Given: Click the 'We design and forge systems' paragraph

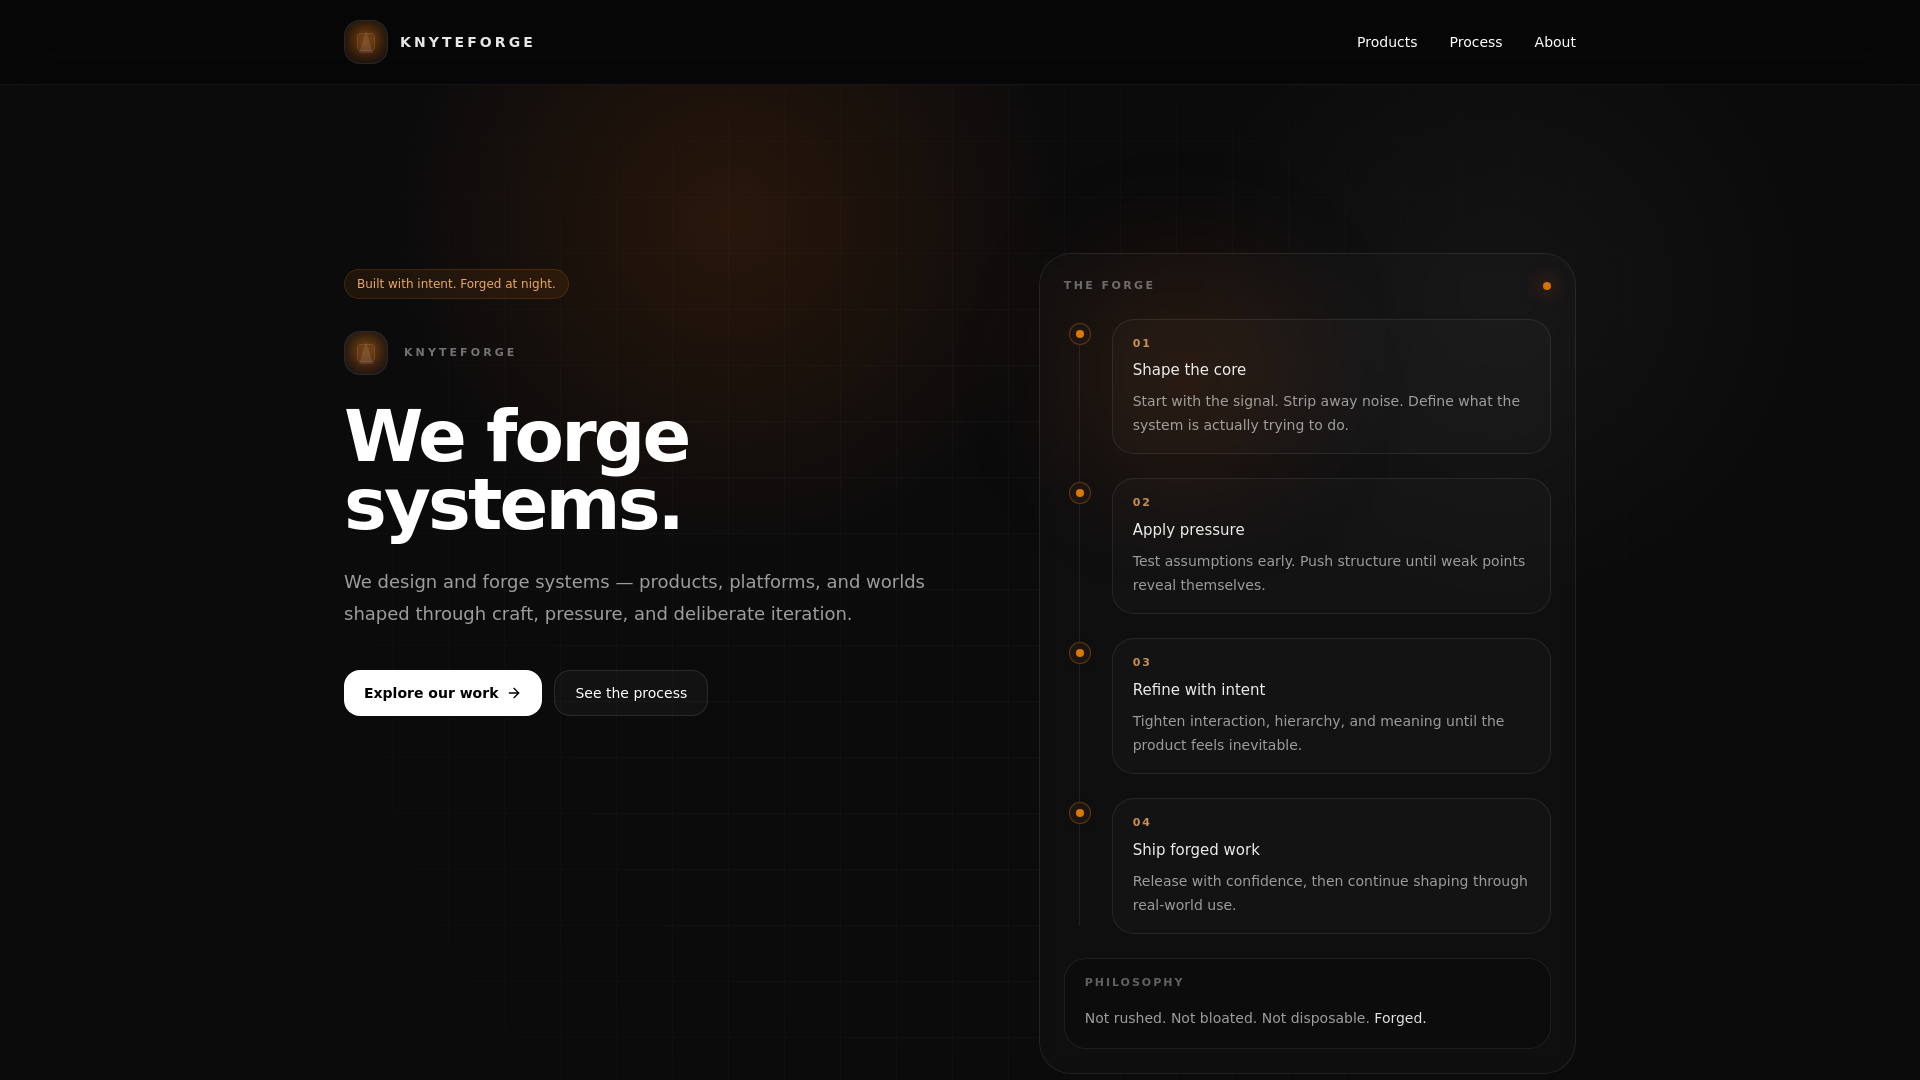Looking at the screenshot, I should point(634,598).
